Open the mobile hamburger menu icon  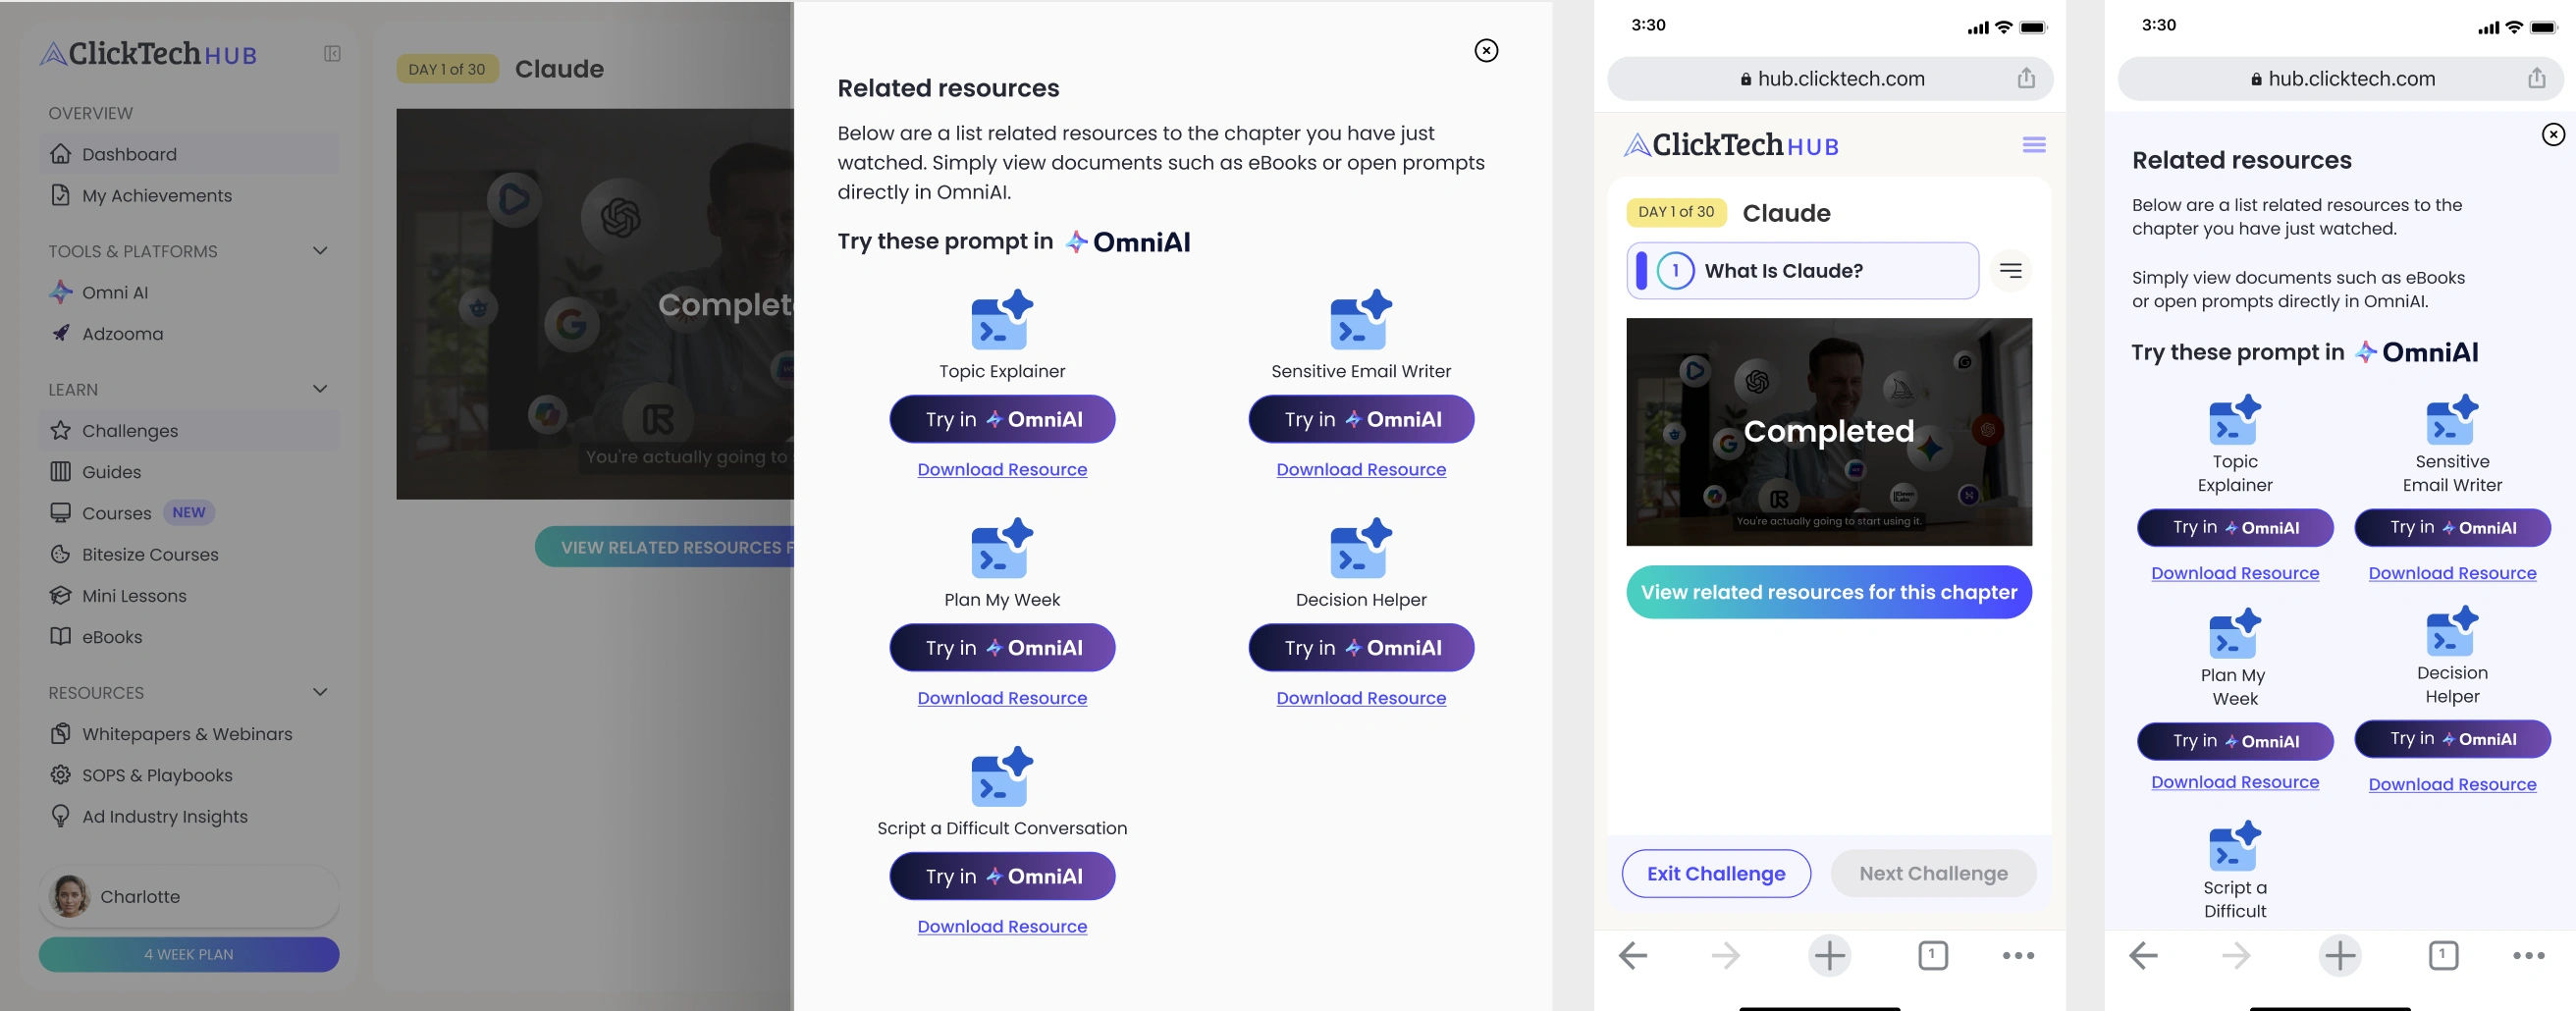[x=2033, y=145]
